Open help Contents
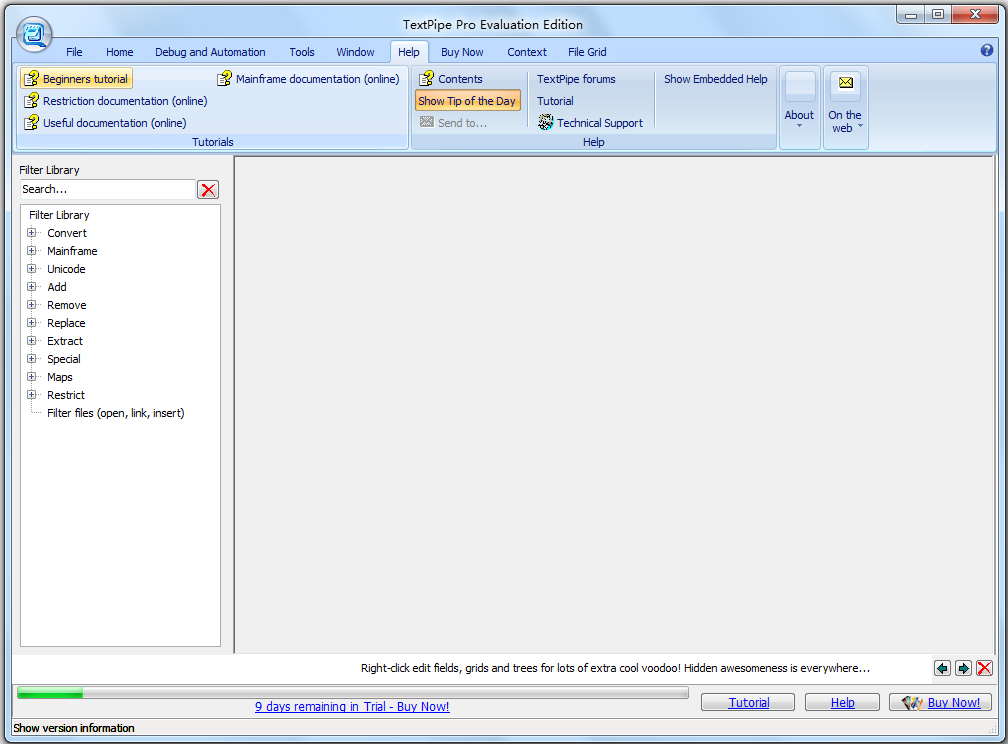The height and width of the screenshot is (744, 1008). click(451, 79)
